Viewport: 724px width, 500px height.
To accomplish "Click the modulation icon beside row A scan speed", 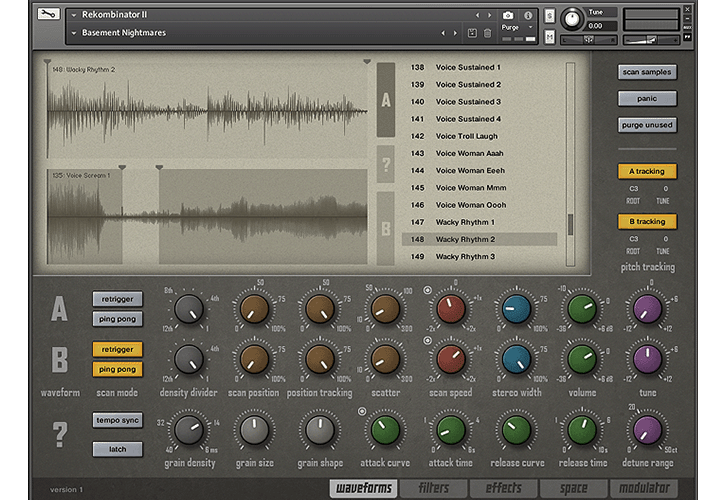I will (x=428, y=290).
